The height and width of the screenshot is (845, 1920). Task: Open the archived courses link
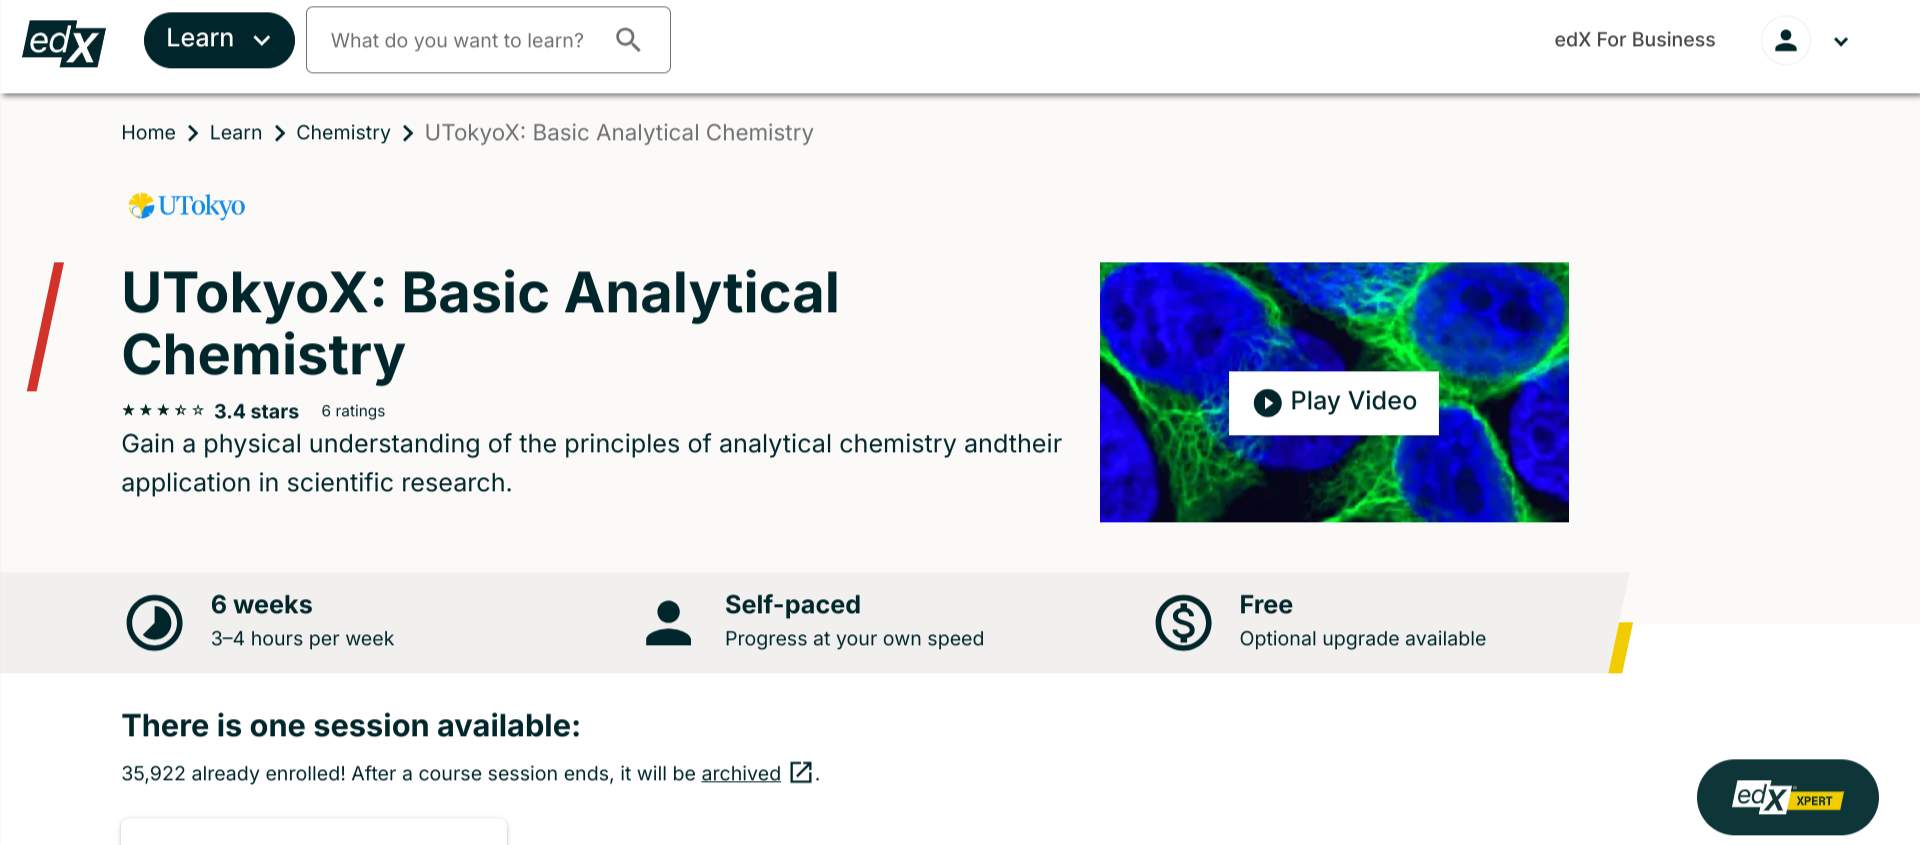740,772
